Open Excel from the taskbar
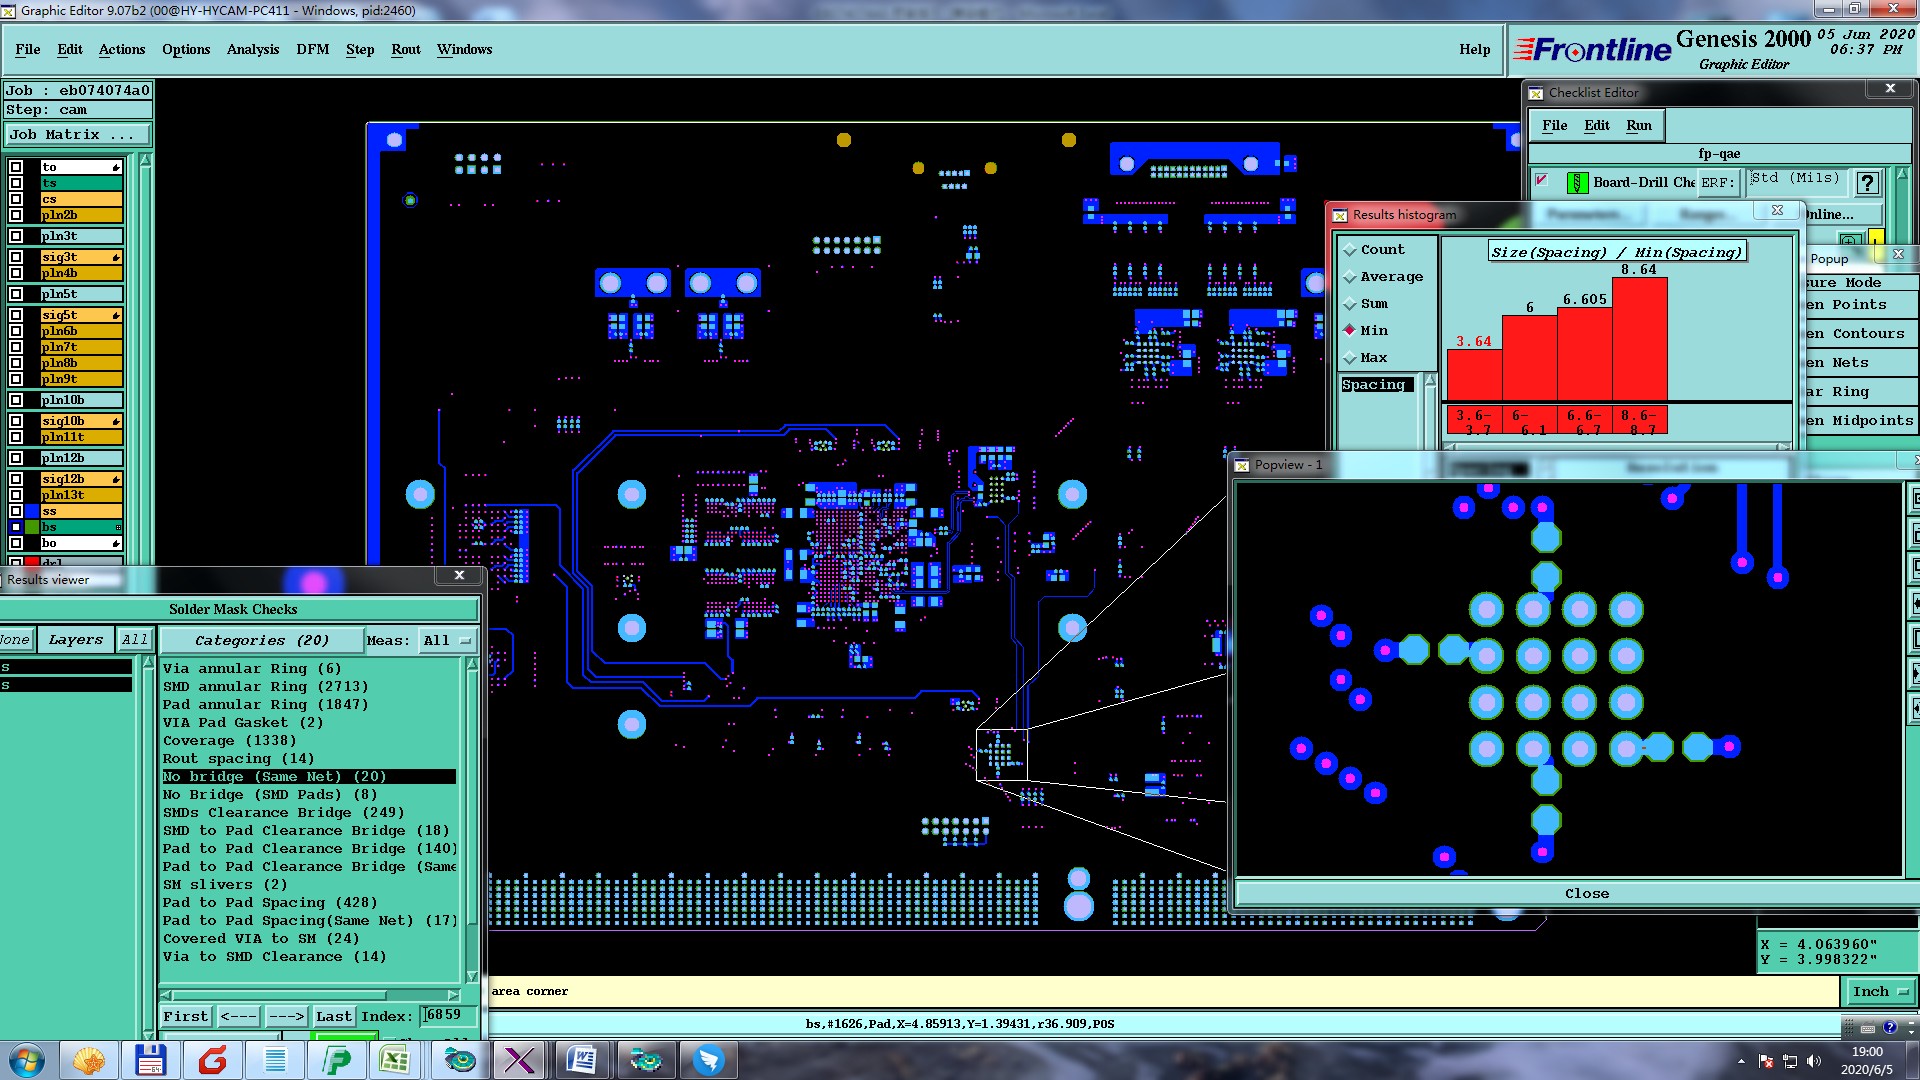Viewport: 1920px width, 1080px height. [395, 1060]
